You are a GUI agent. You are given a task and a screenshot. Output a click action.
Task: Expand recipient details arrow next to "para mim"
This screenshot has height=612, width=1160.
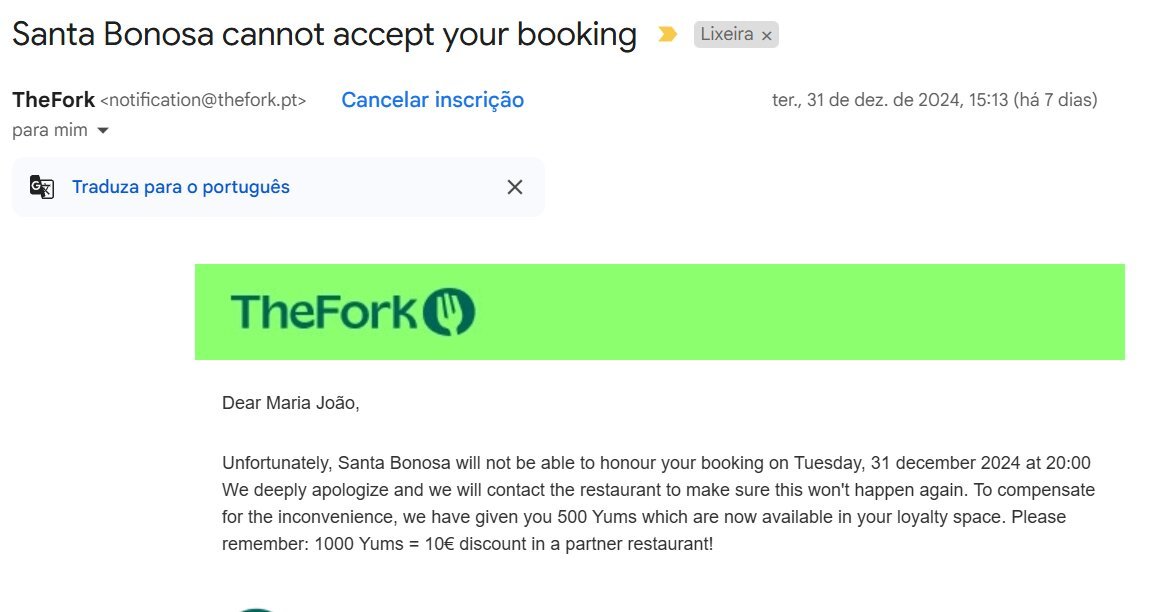point(102,131)
